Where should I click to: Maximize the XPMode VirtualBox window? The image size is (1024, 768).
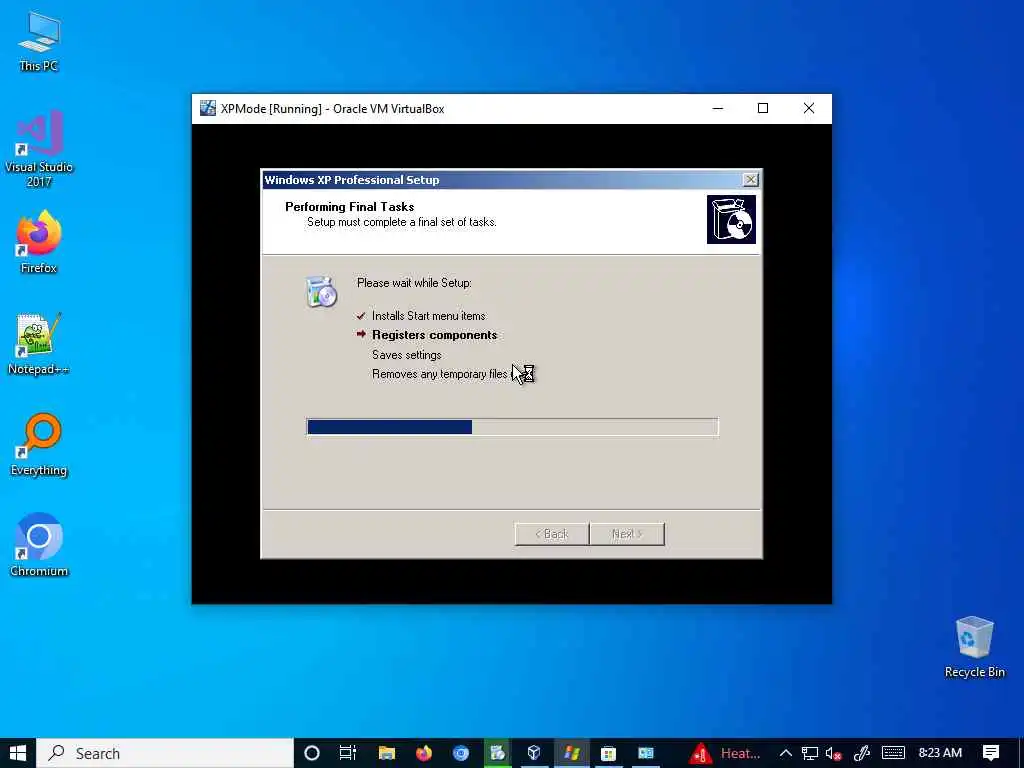(x=763, y=108)
